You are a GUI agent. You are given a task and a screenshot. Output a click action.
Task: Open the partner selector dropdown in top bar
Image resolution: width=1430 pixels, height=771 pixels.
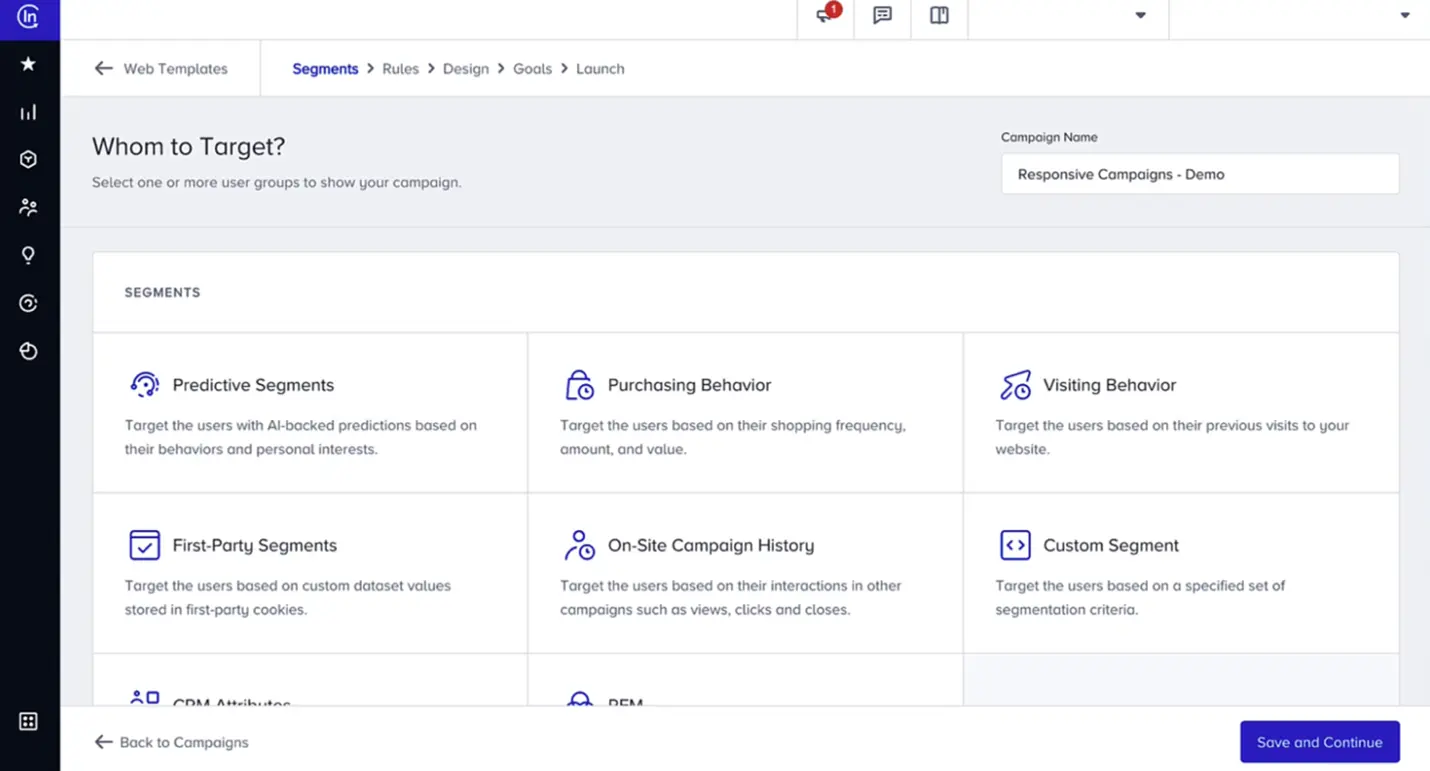click(1140, 17)
